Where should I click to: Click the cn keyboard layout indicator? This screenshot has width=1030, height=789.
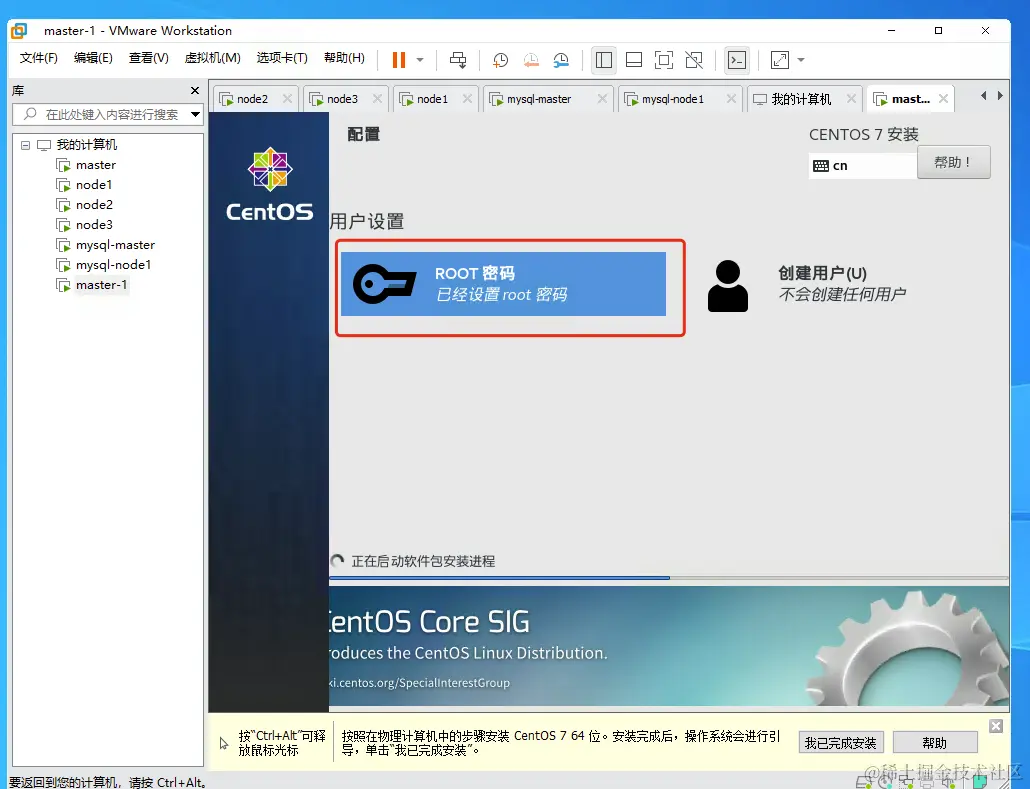tap(862, 166)
